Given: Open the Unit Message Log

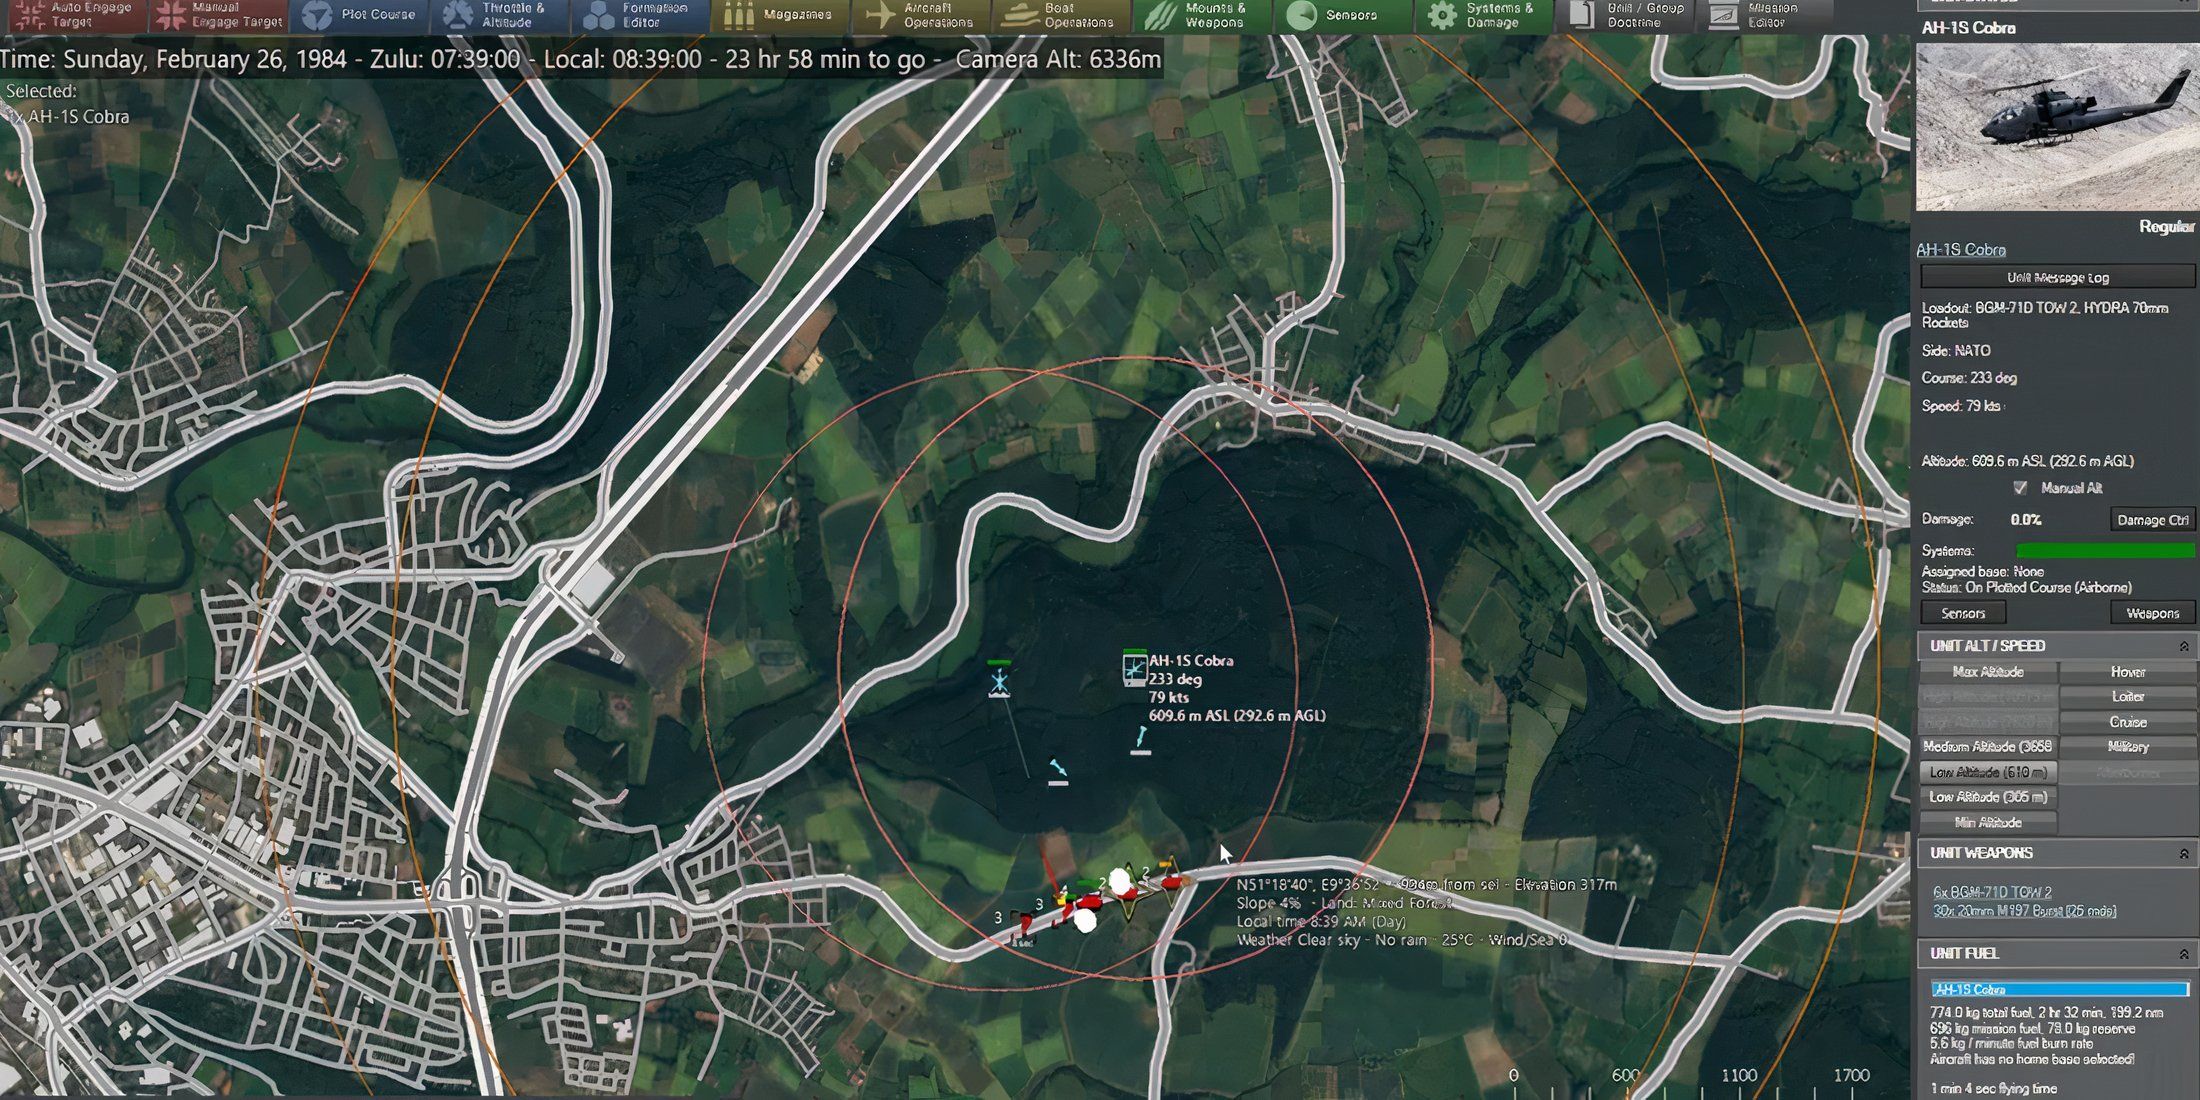Looking at the screenshot, I should click(x=2057, y=278).
